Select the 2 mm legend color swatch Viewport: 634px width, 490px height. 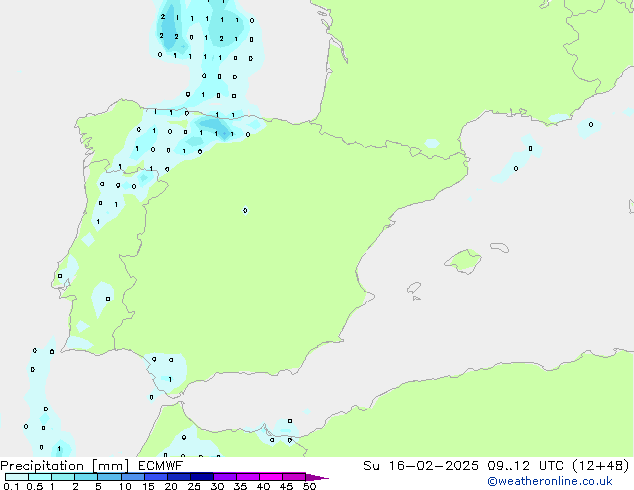pyautogui.click(x=86, y=477)
